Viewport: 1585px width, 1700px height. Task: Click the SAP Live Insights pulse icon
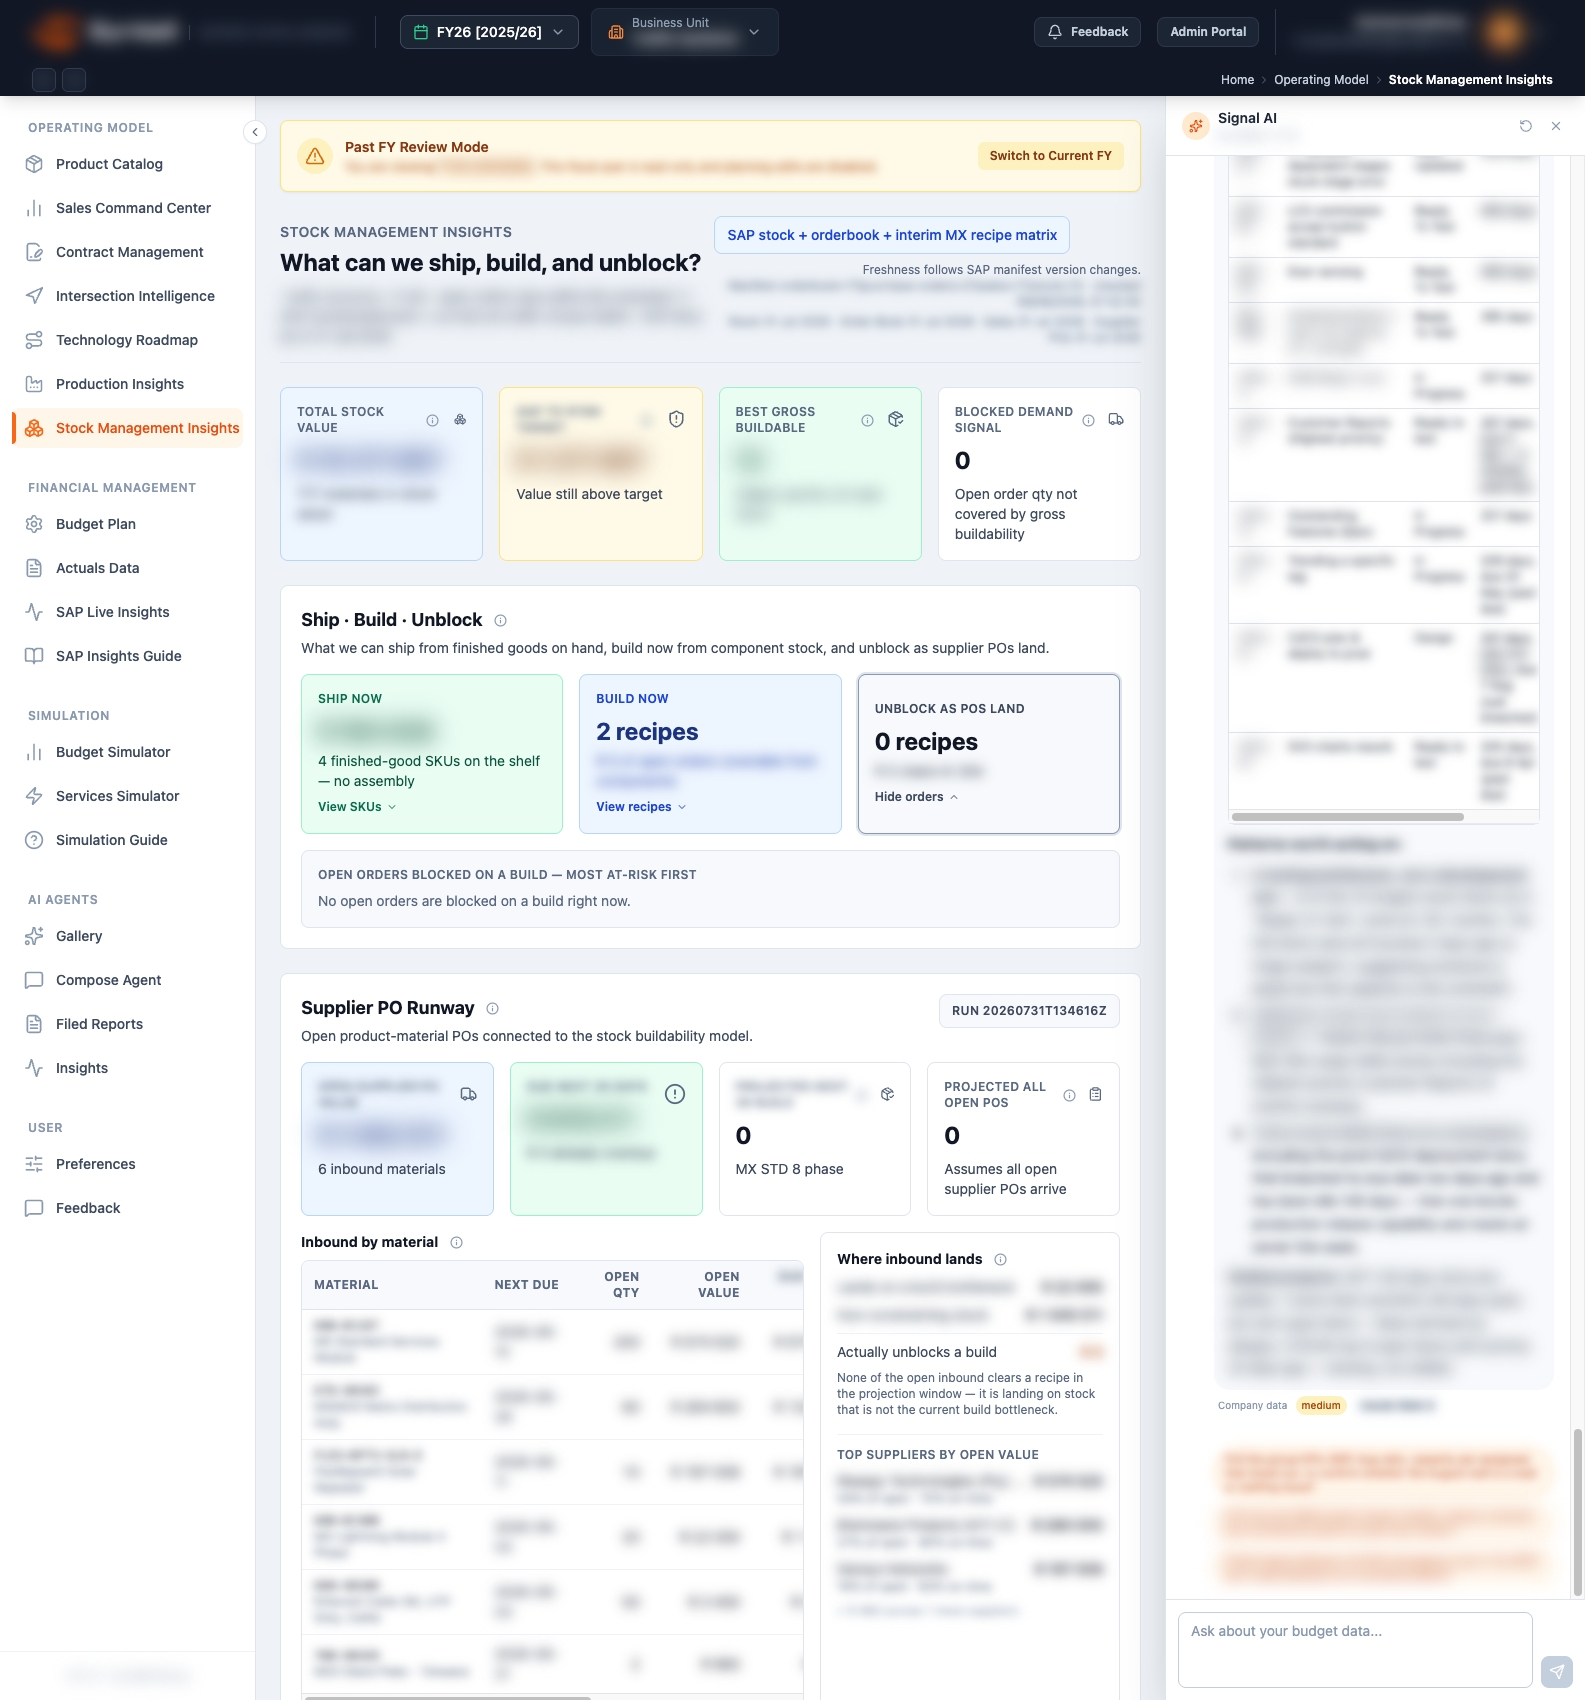tap(34, 612)
